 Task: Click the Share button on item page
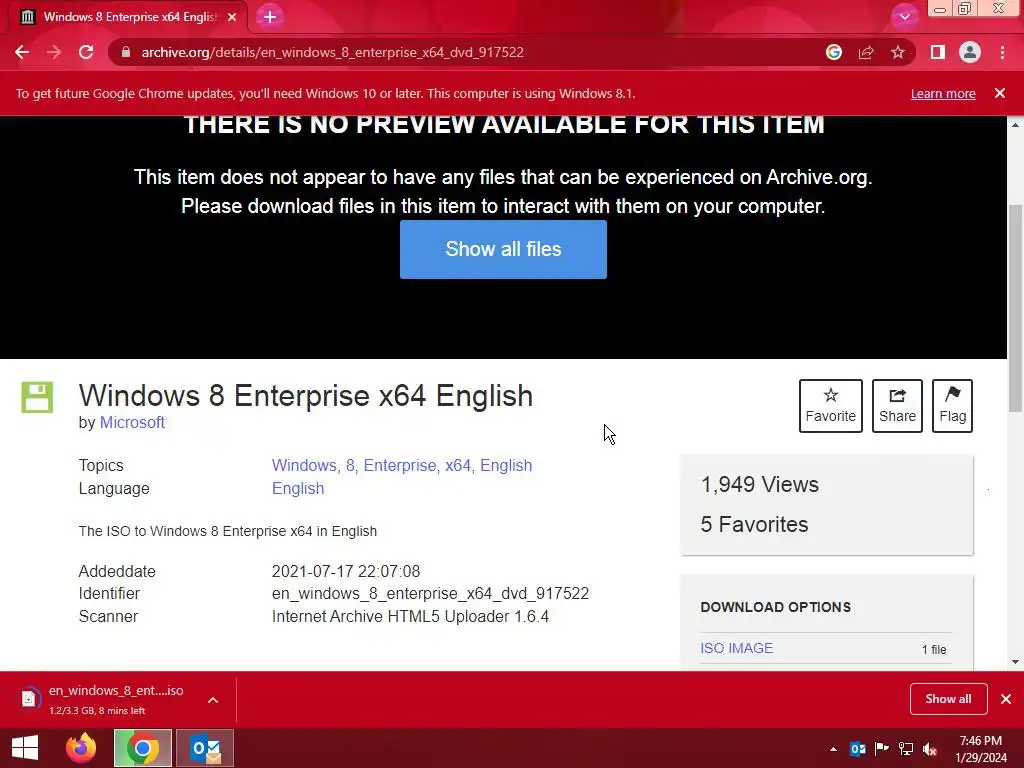[x=897, y=406]
